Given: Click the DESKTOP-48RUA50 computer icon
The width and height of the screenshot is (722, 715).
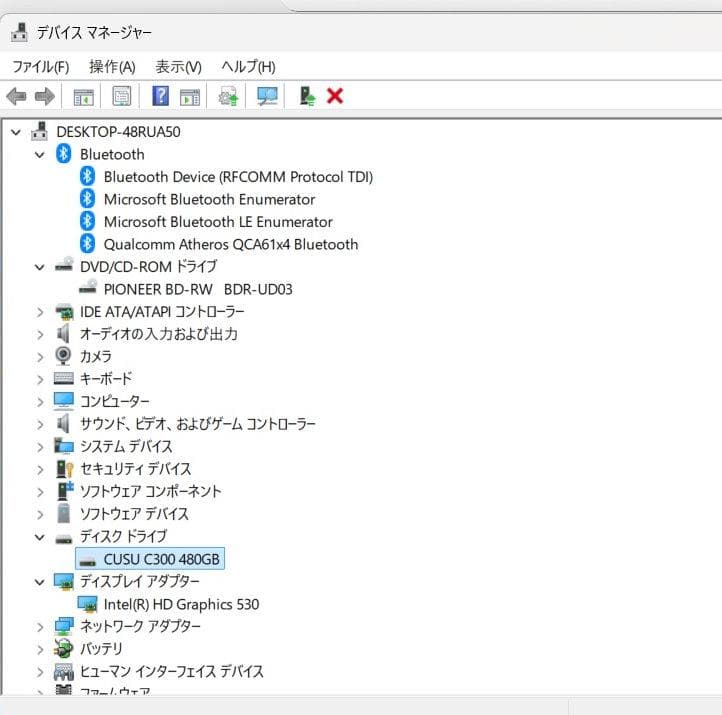Looking at the screenshot, I should pos(40,131).
